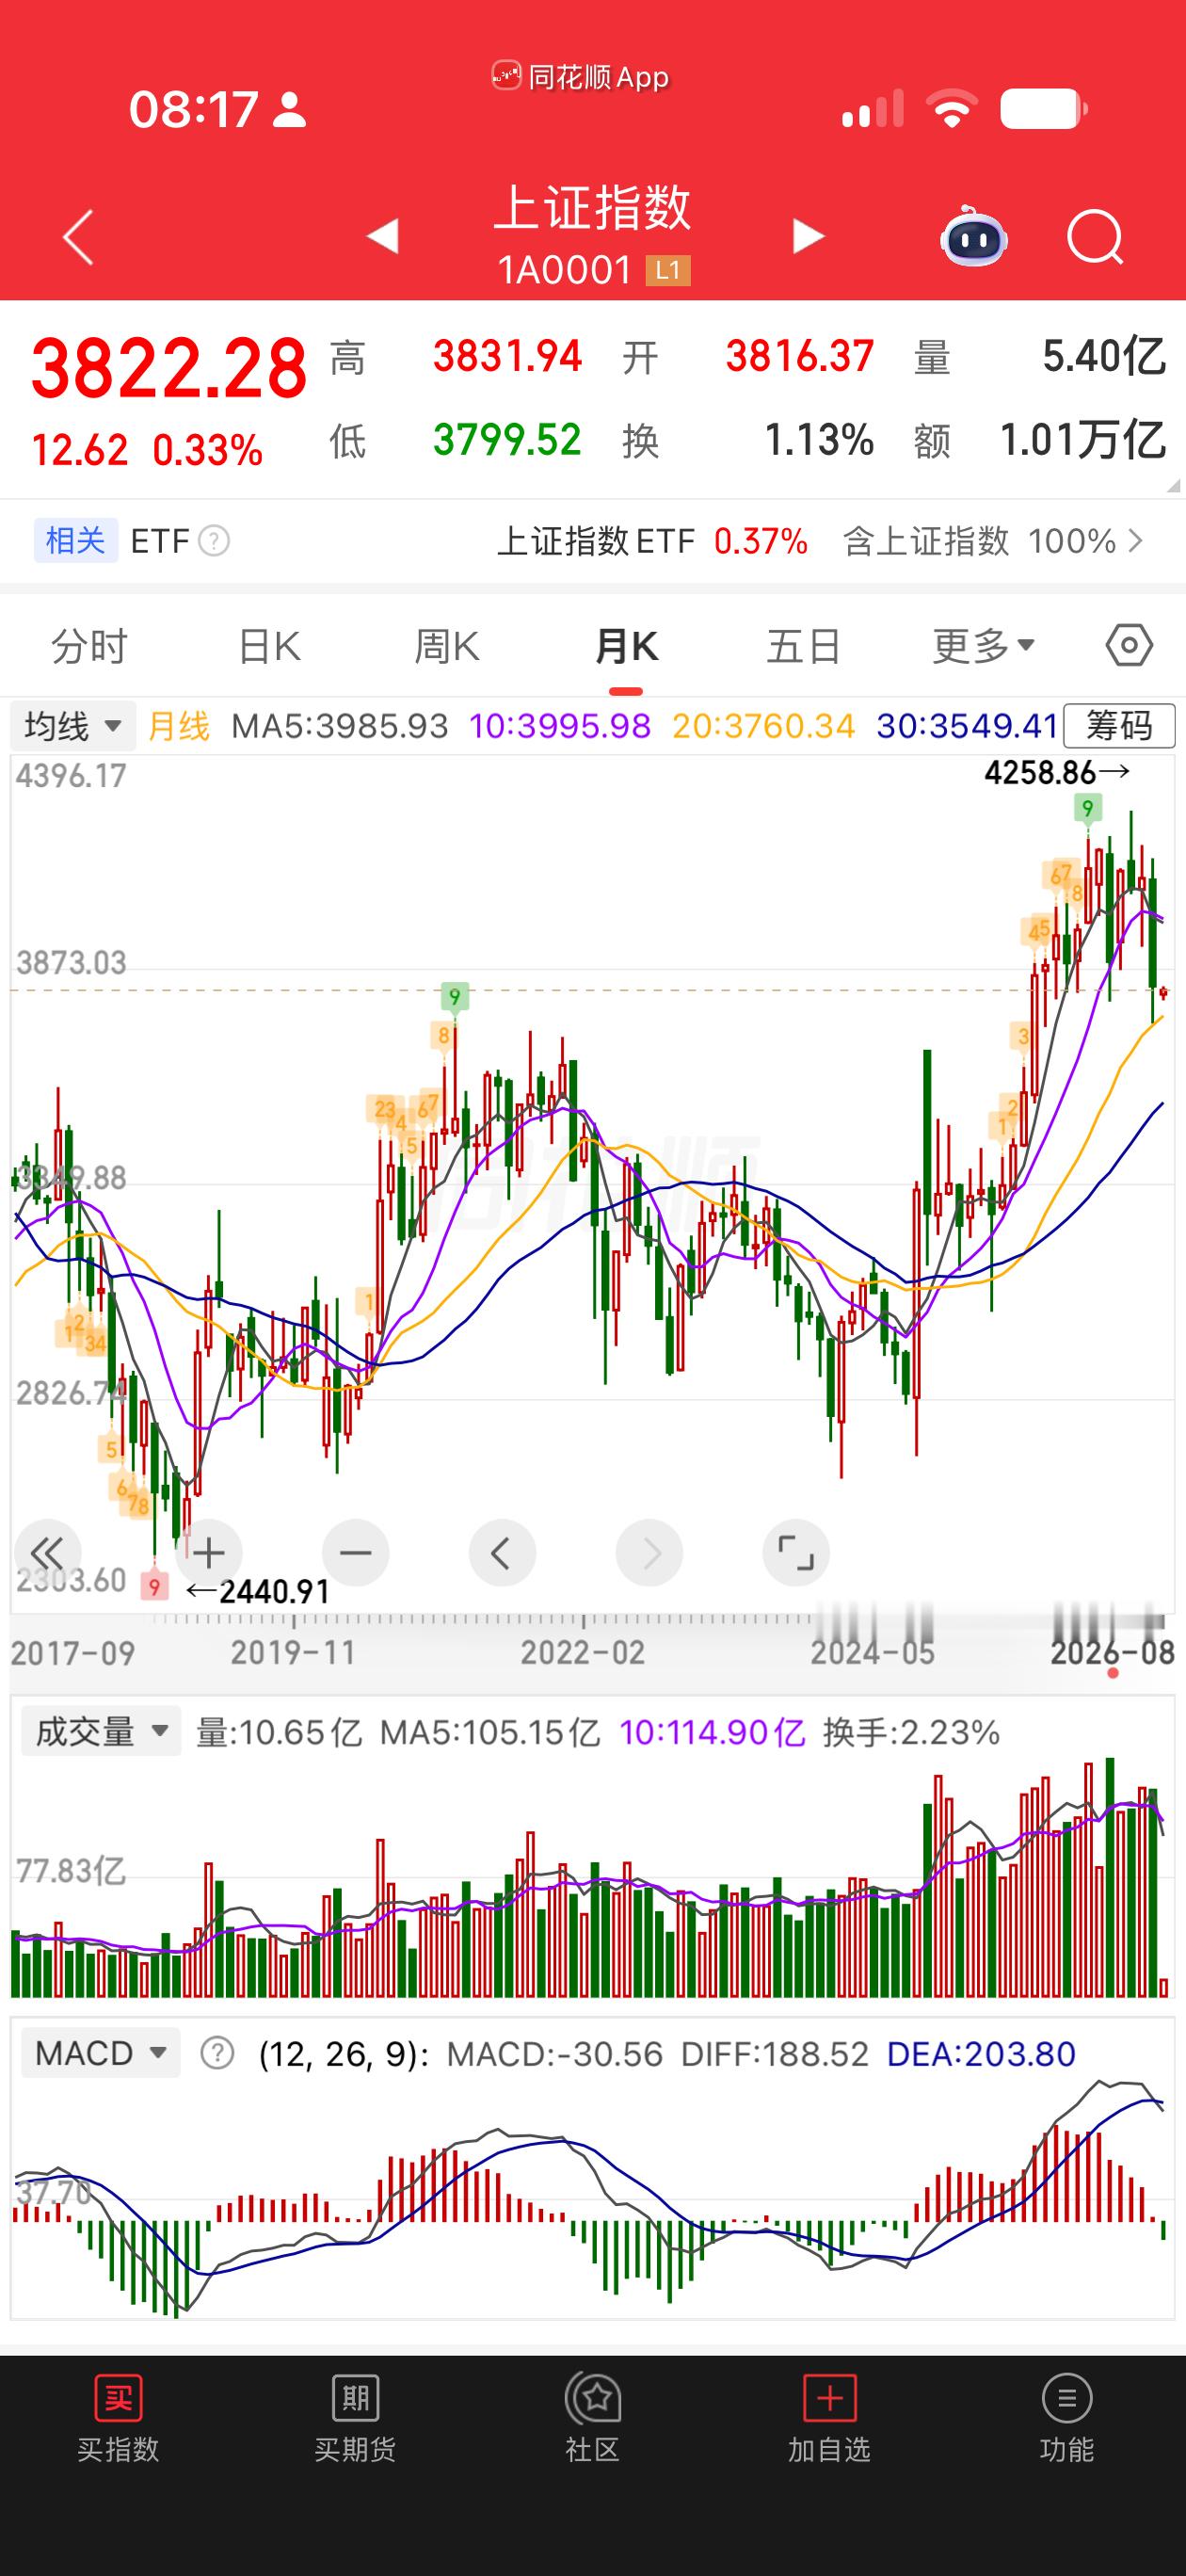
Task: Zoom out chart with minus button
Action: tap(355, 1553)
